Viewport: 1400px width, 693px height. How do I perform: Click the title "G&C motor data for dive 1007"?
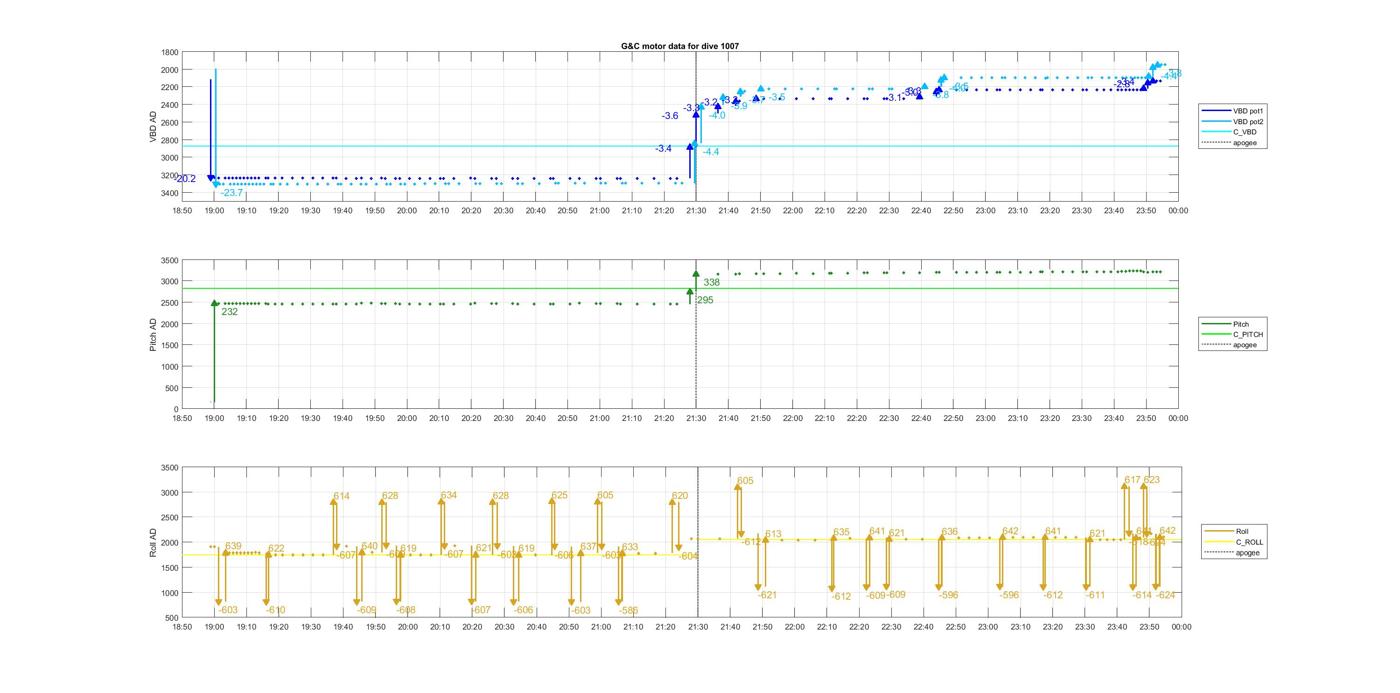tap(680, 46)
